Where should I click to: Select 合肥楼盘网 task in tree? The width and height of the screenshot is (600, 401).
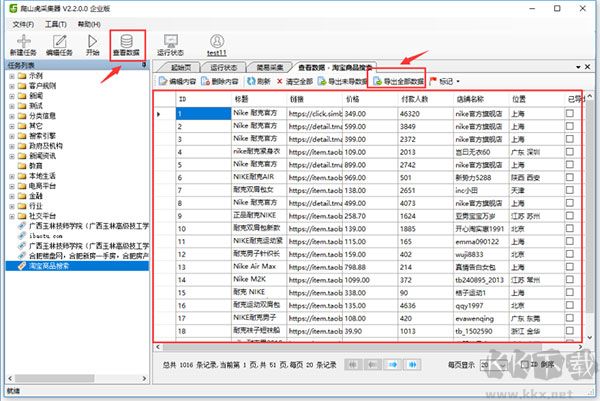(89, 256)
